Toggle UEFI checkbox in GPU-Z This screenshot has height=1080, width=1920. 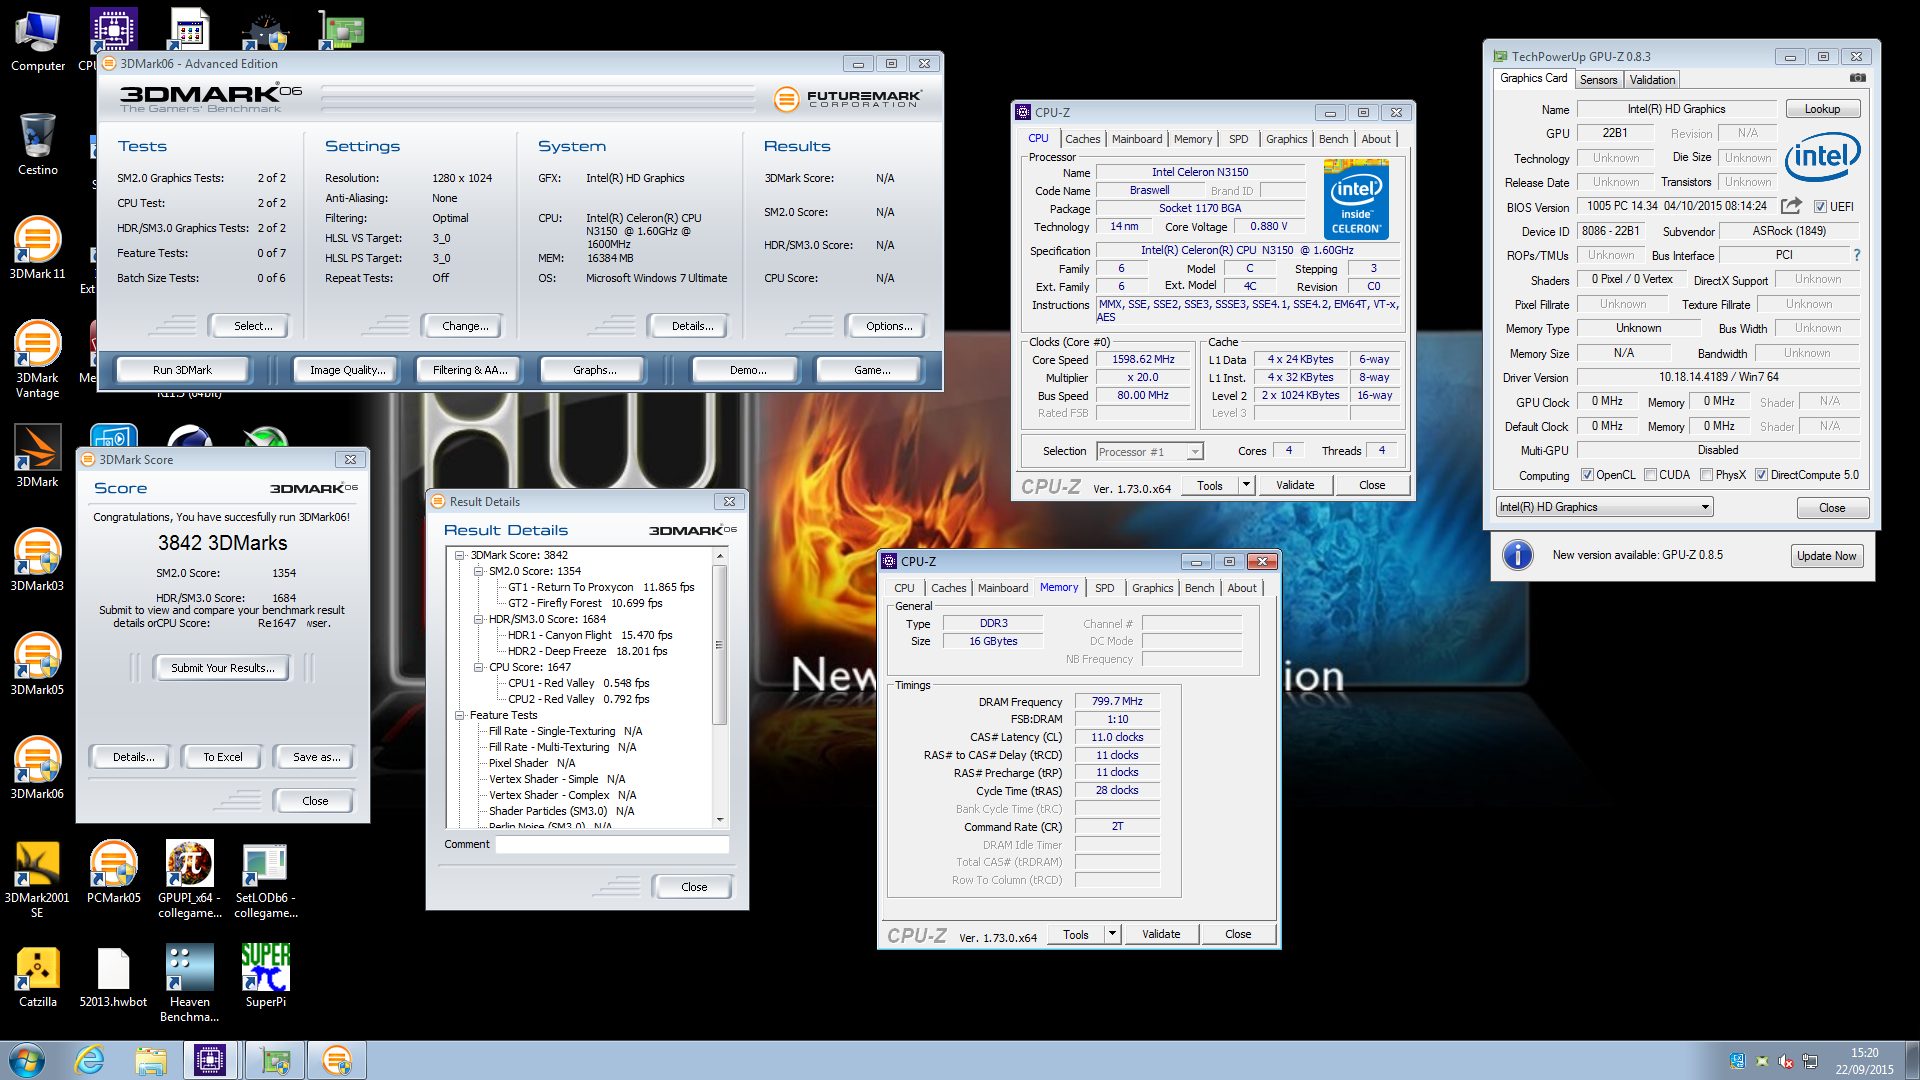(1820, 207)
